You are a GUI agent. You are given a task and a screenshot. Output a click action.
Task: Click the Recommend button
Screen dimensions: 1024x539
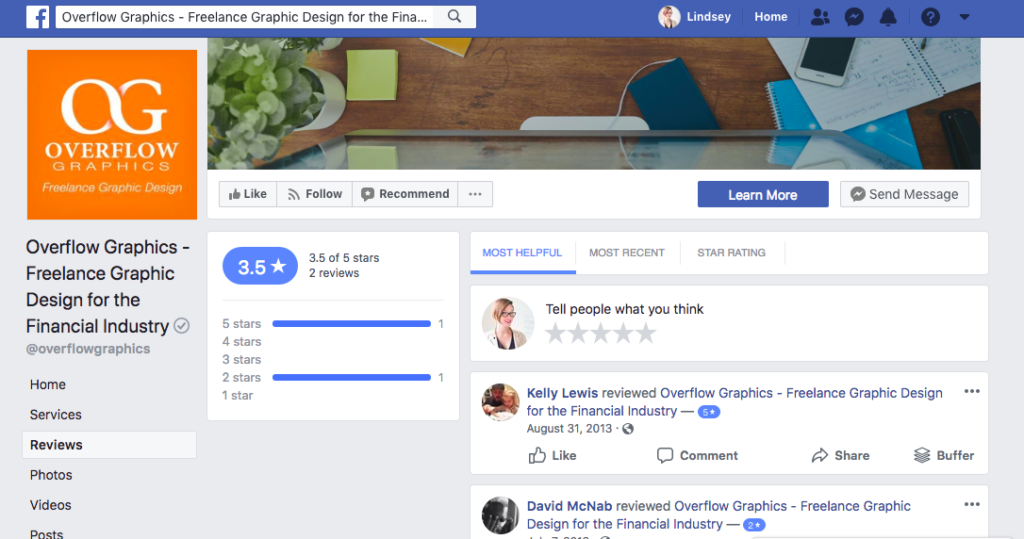click(406, 194)
